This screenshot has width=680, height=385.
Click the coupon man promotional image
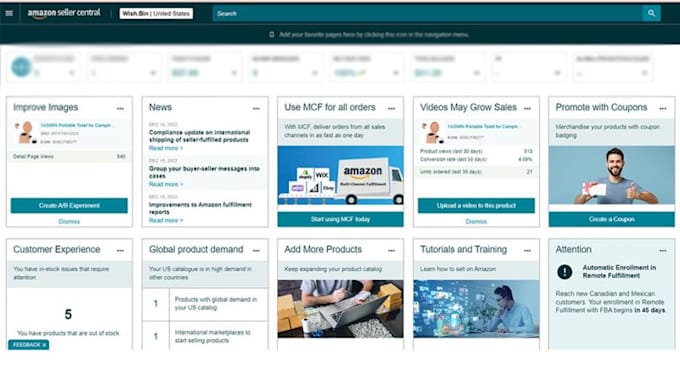coord(611,175)
